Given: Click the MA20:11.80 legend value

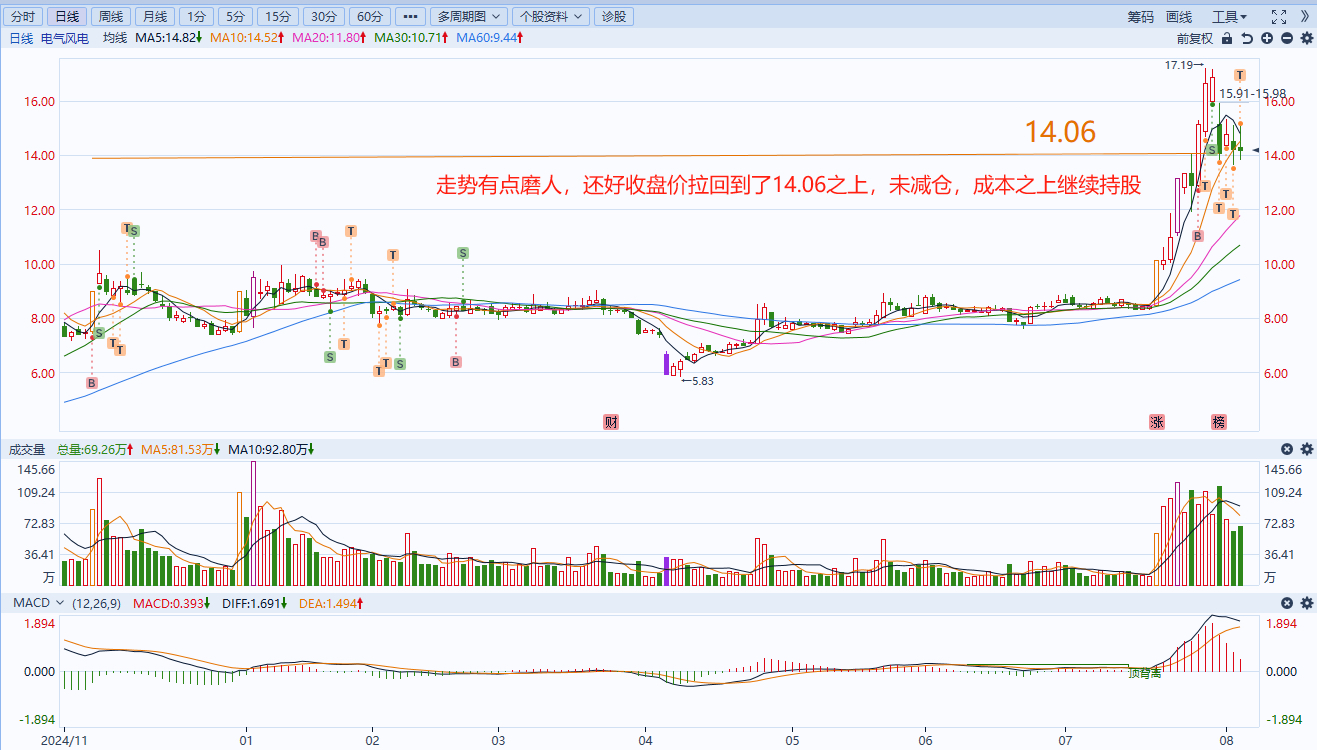Looking at the screenshot, I should tap(329, 38).
